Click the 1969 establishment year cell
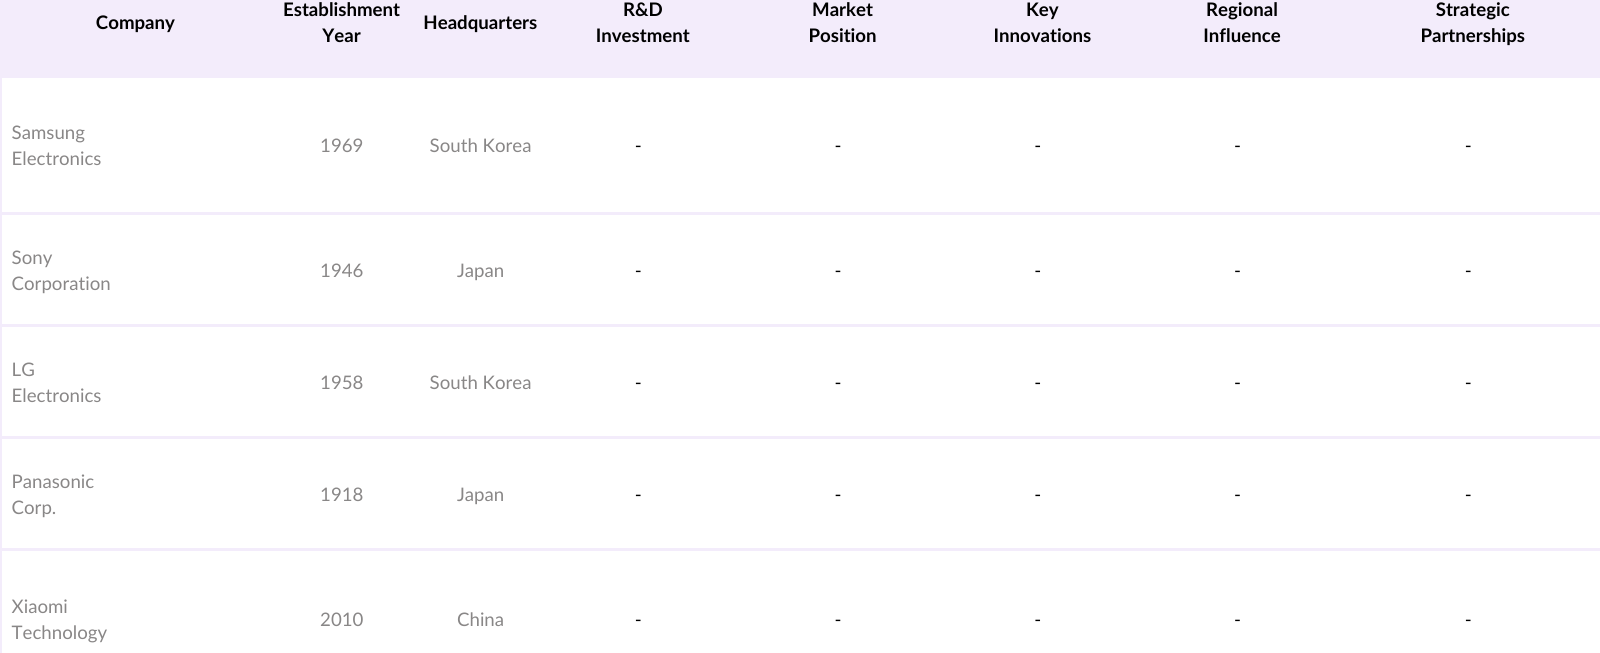This screenshot has height=653, width=1600. (341, 146)
